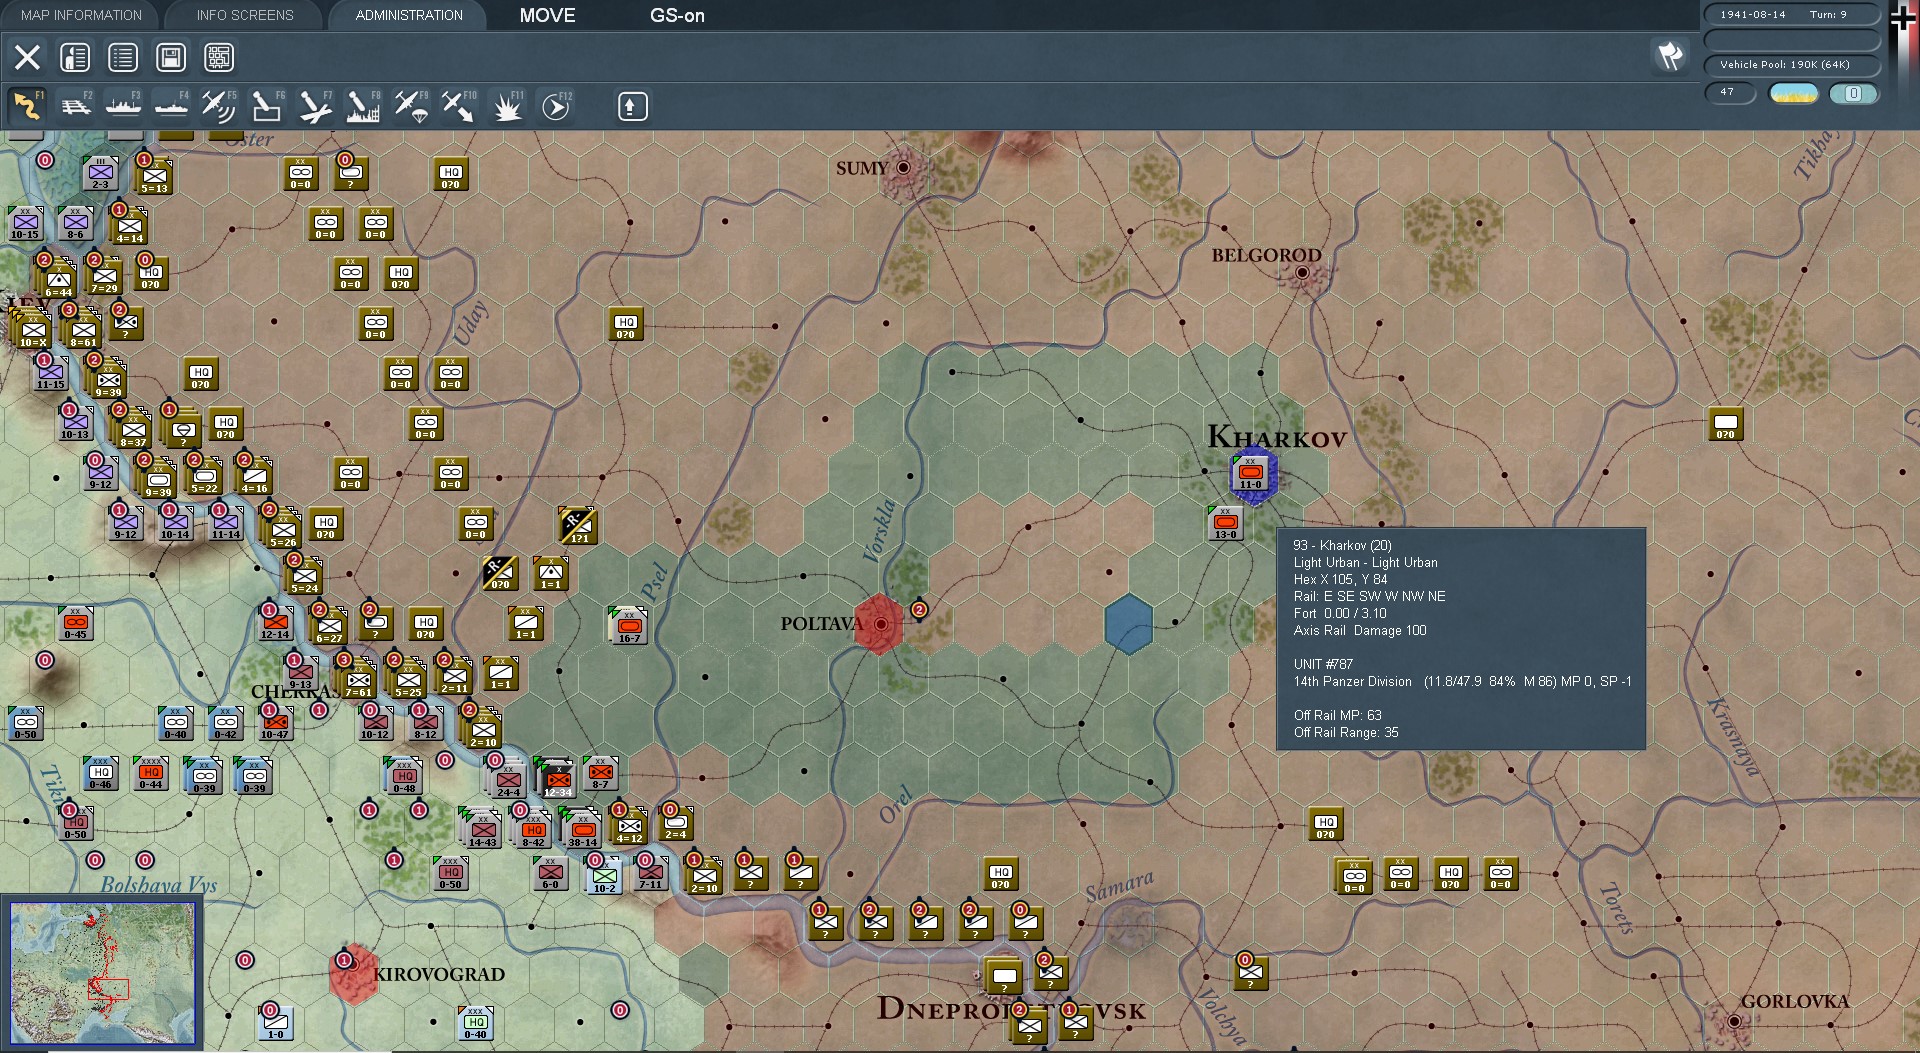
Task: Click the blue highlighted hex east of Poltava
Action: 1129,624
